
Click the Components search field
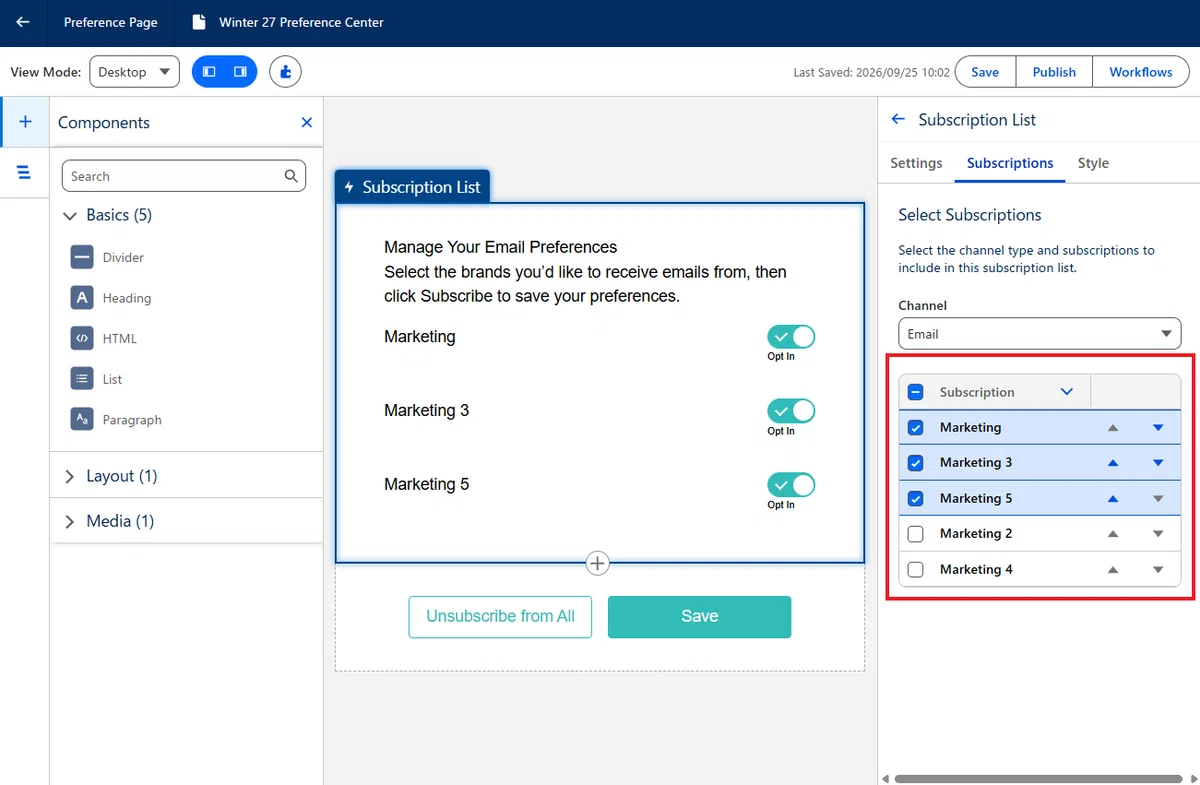[x=184, y=176]
